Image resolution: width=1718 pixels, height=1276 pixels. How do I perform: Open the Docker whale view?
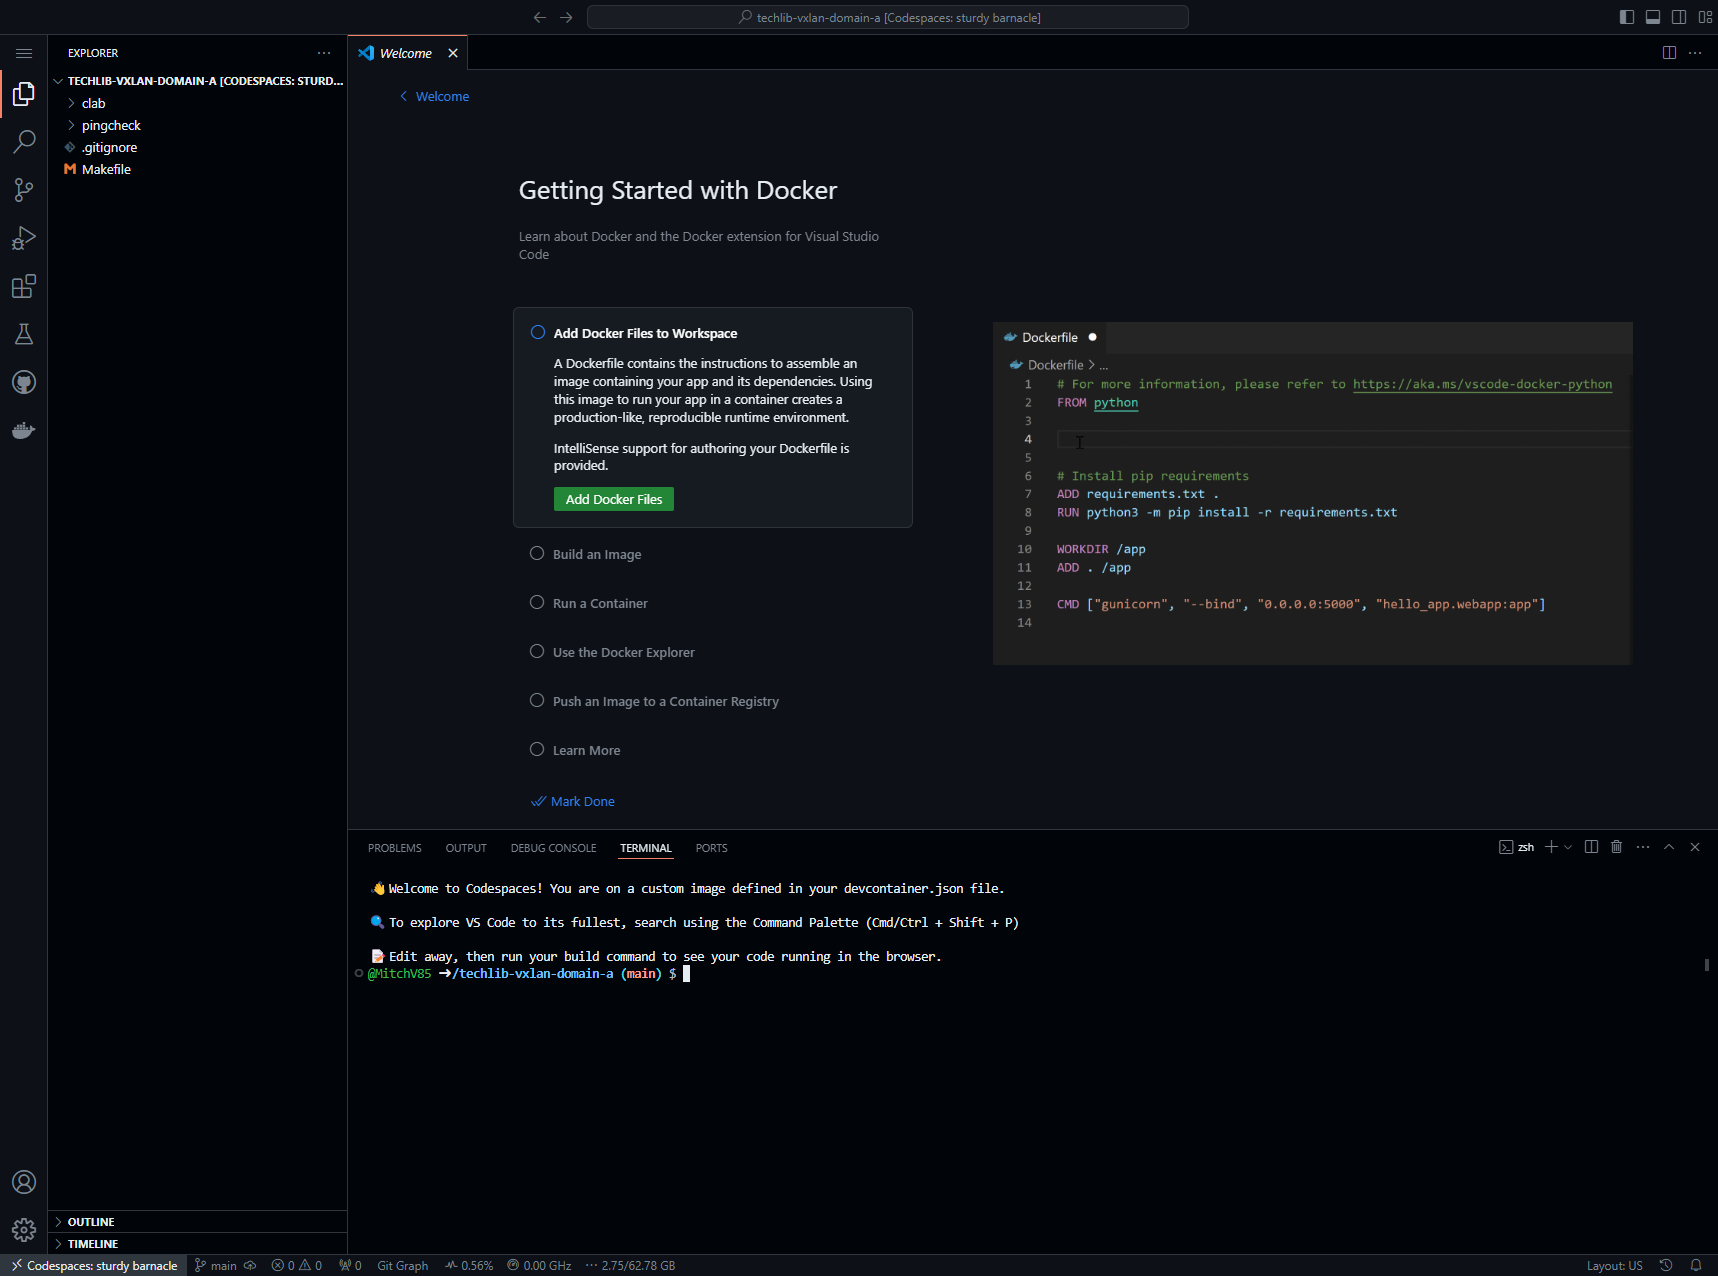(24, 430)
